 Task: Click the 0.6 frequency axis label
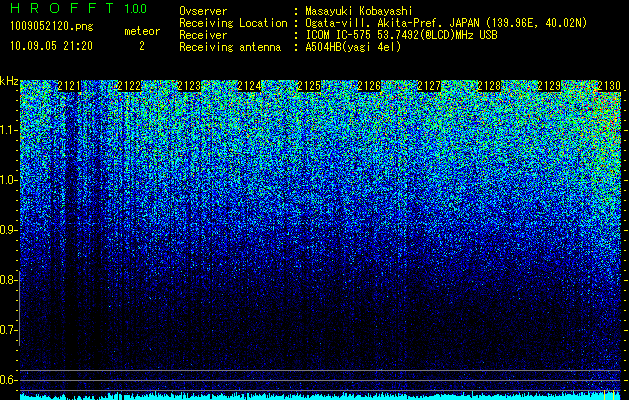tap(8, 380)
